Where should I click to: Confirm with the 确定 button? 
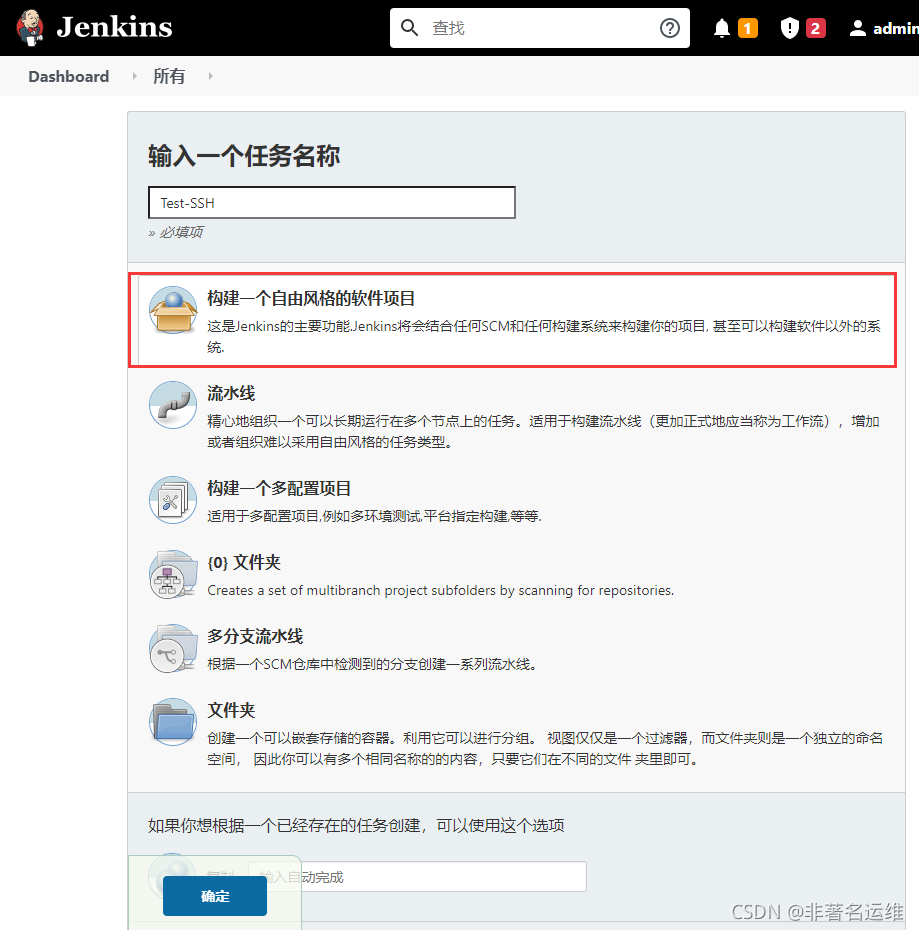click(215, 896)
